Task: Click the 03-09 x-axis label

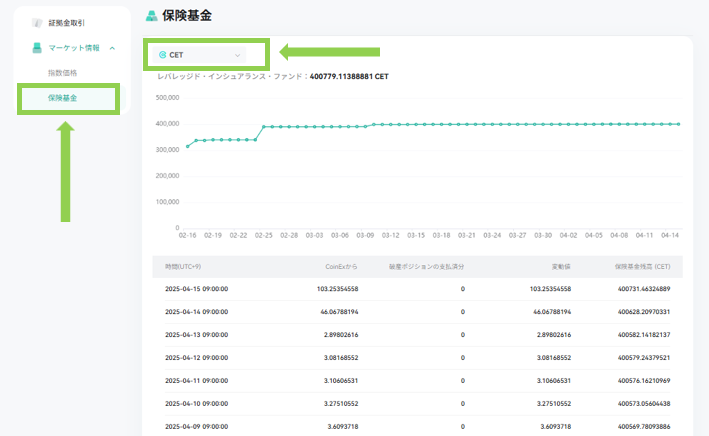Action: 365,235
